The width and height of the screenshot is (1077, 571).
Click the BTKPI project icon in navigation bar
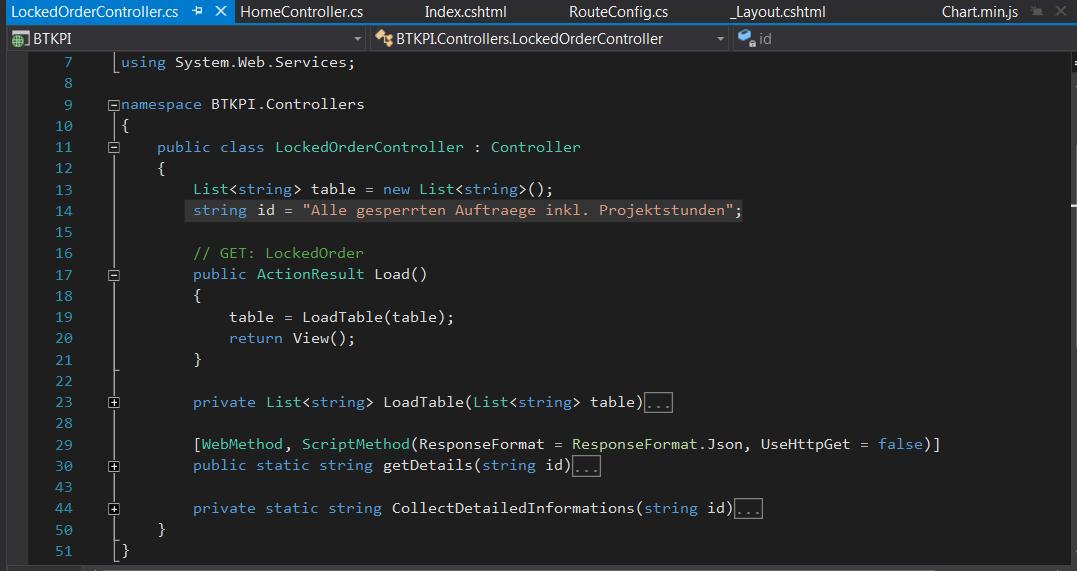click(20, 39)
